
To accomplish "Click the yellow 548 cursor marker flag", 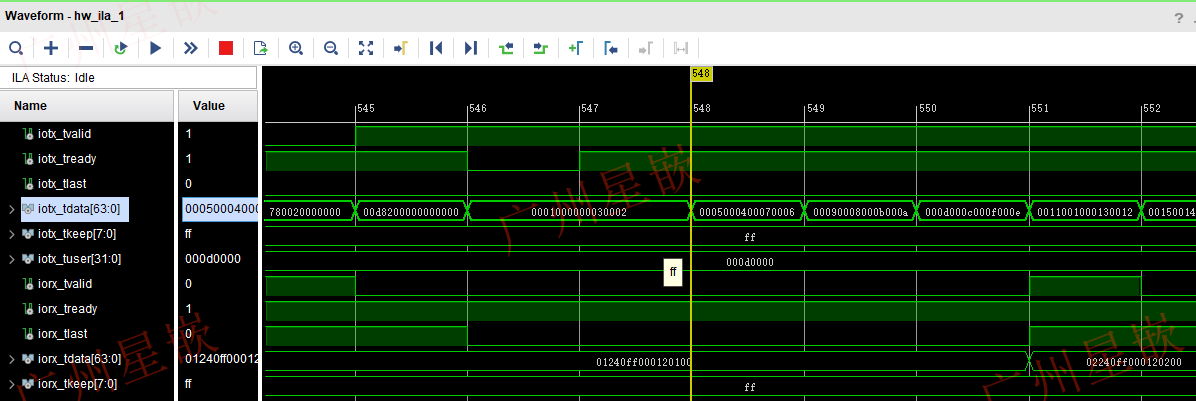I will (x=700, y=74).
